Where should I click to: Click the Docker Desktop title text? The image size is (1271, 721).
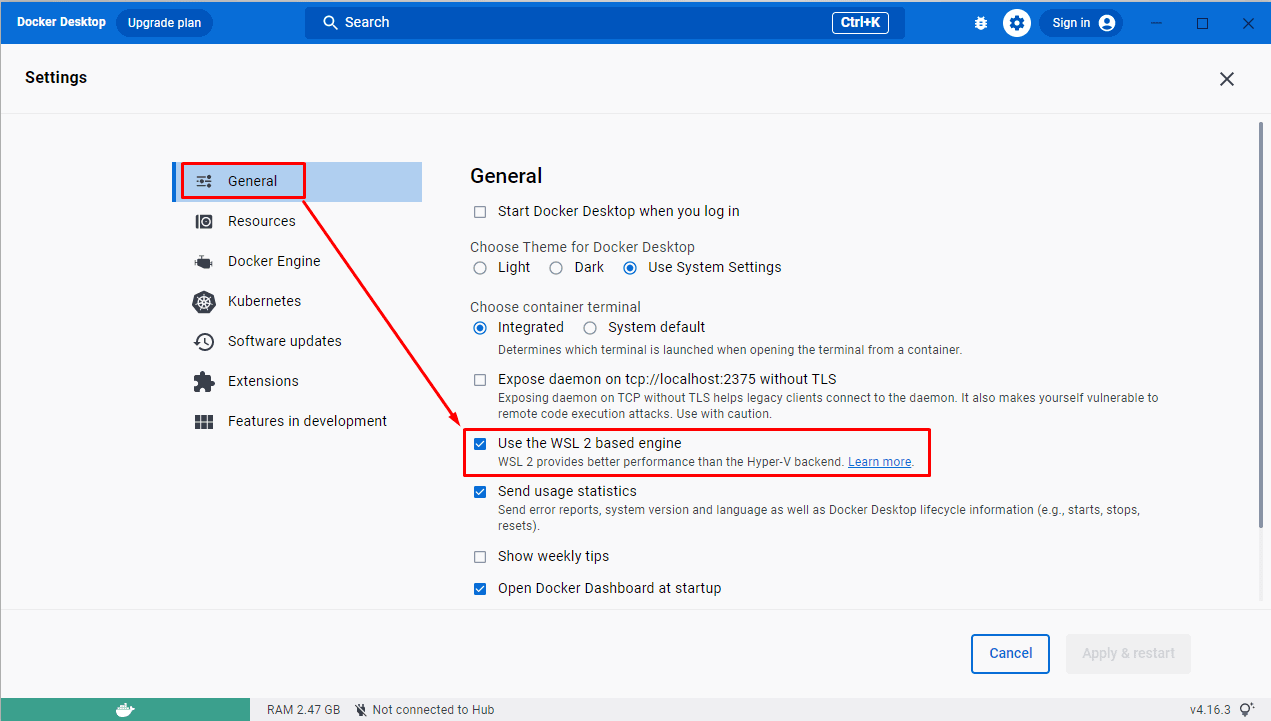[x=61, y=22]
